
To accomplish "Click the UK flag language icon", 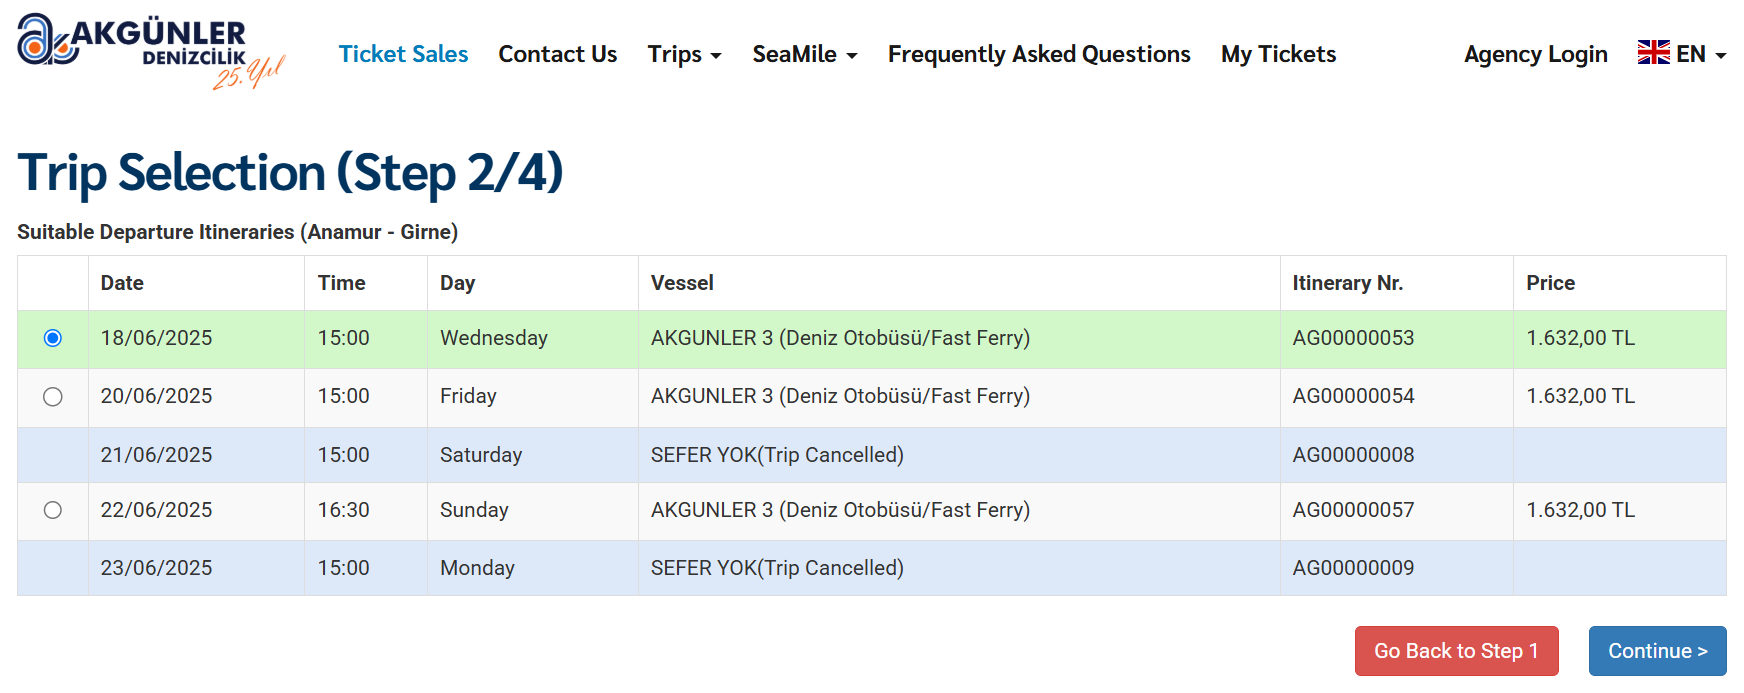I will 1653,53.
